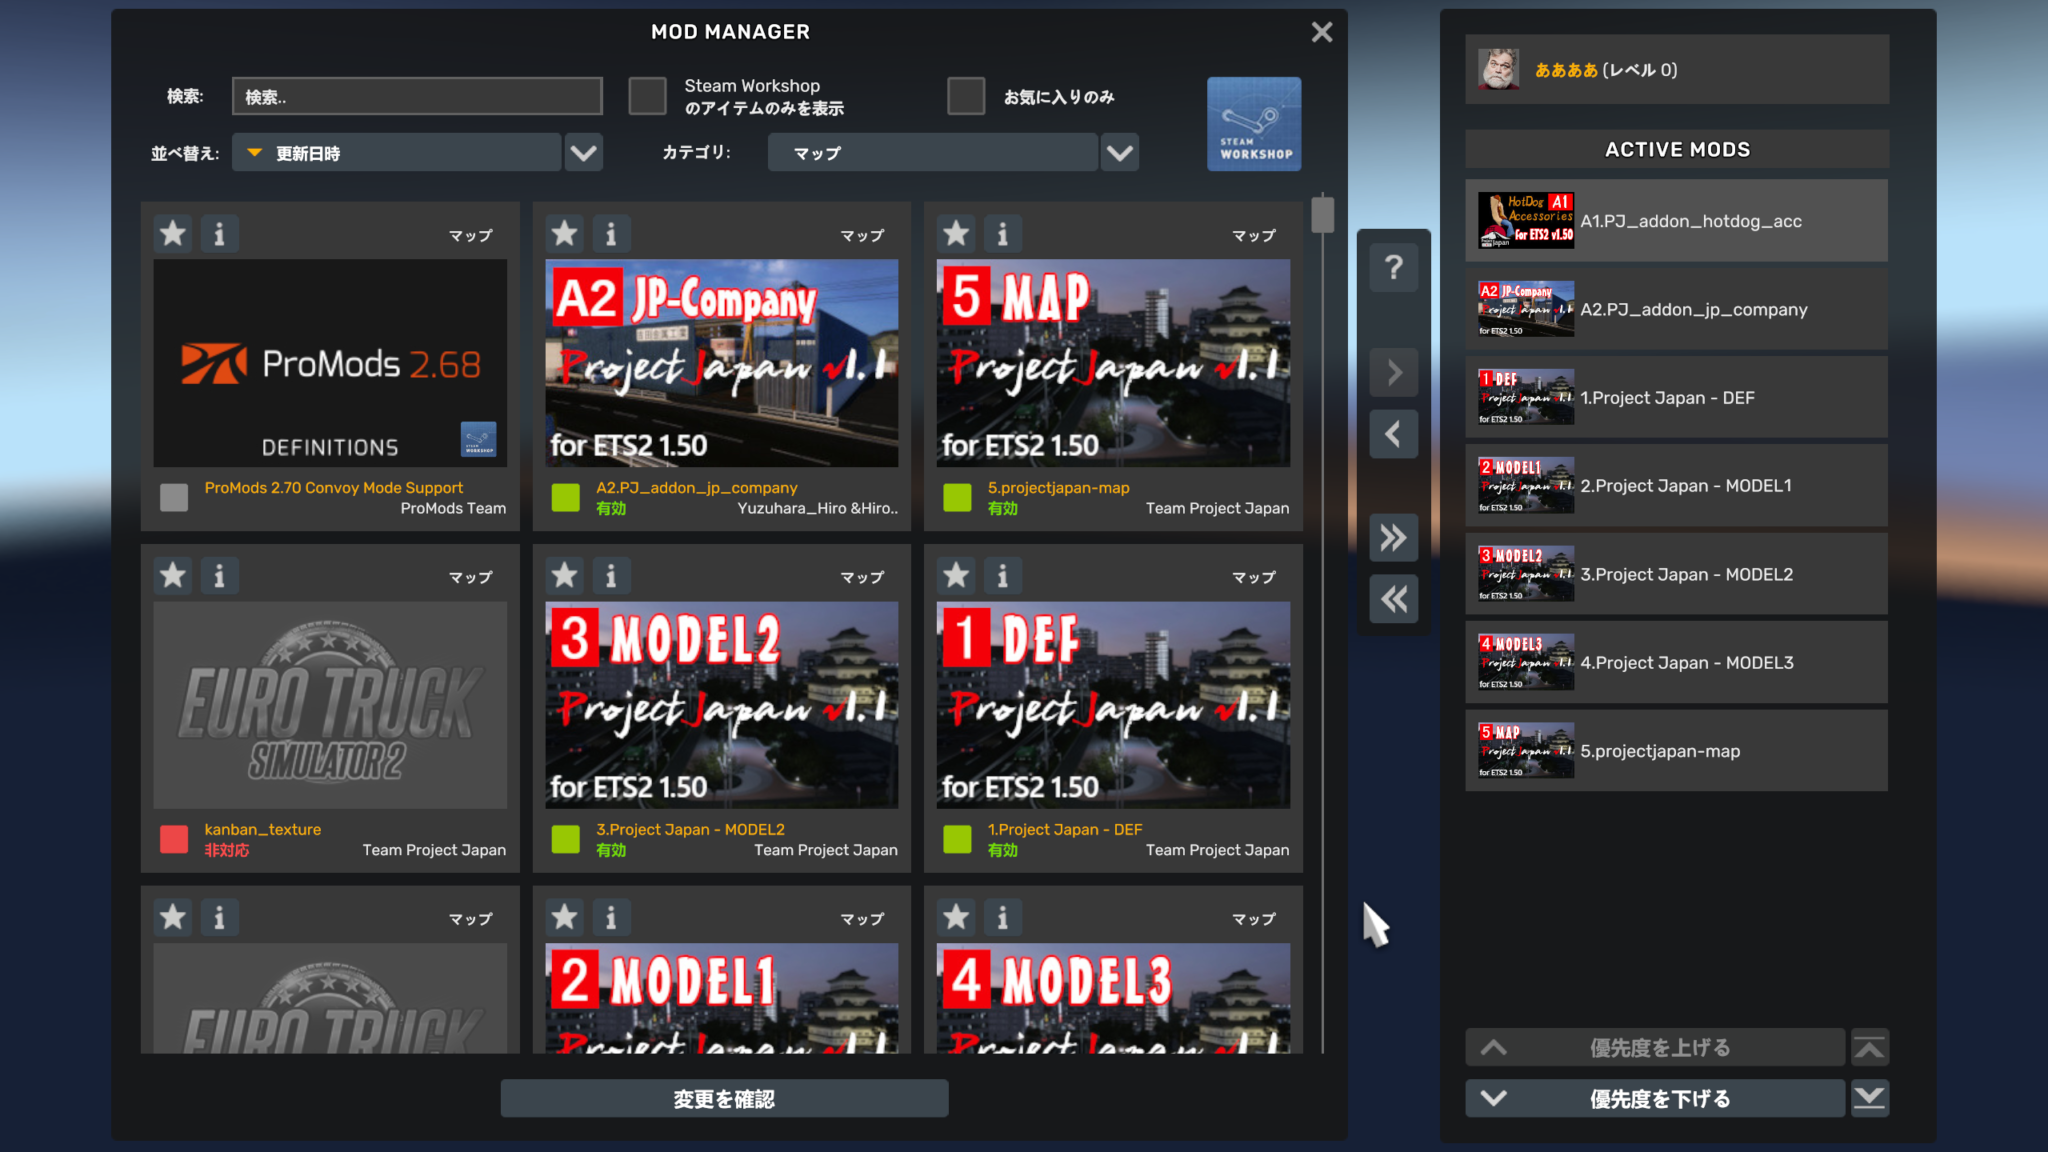Open Steam Workshop via the Workshop icon
2048x1152 pixels.
(x=1254, y=123)
